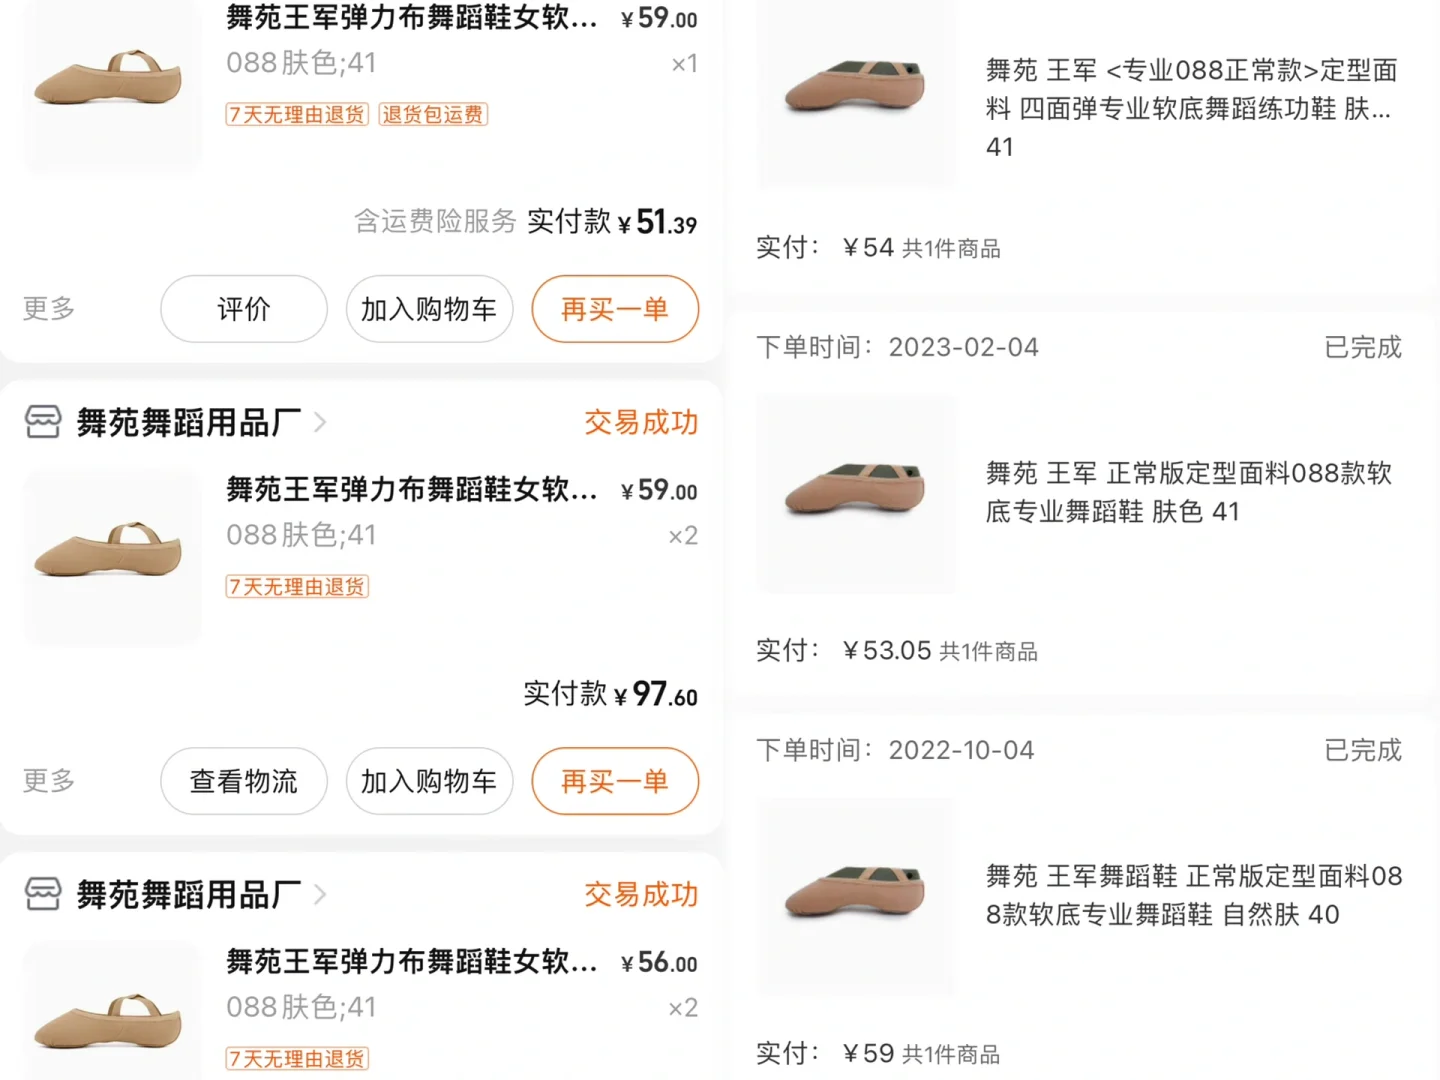Click 查看物流 to view shipping

(x=244, y=781)
